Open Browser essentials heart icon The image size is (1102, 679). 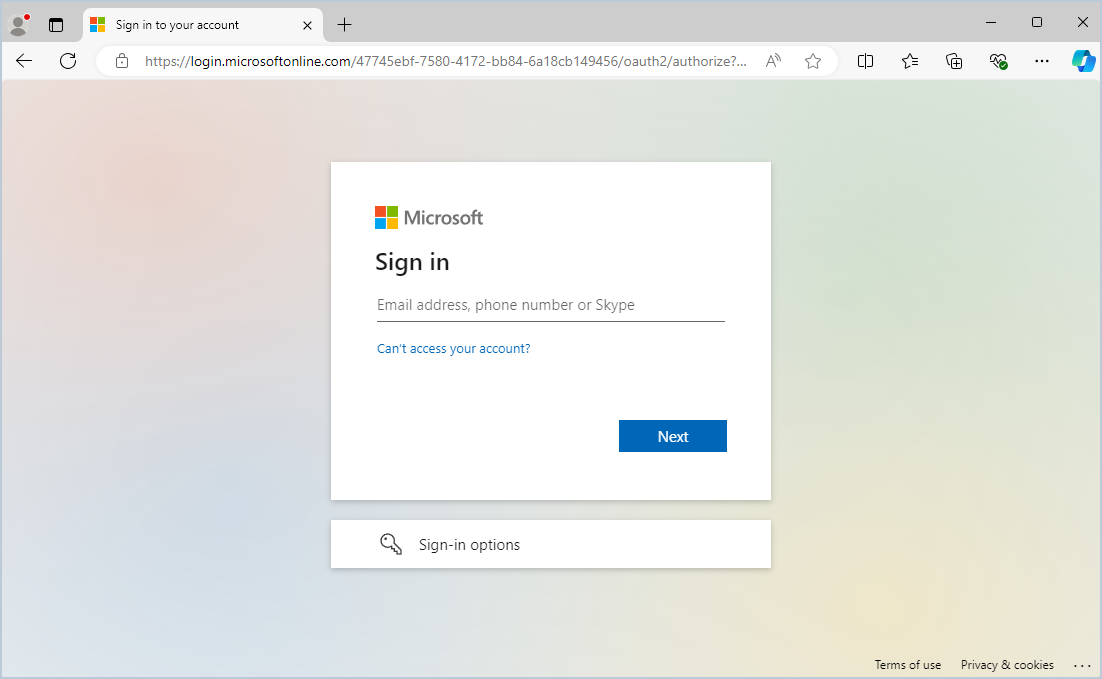click(998, 61)
